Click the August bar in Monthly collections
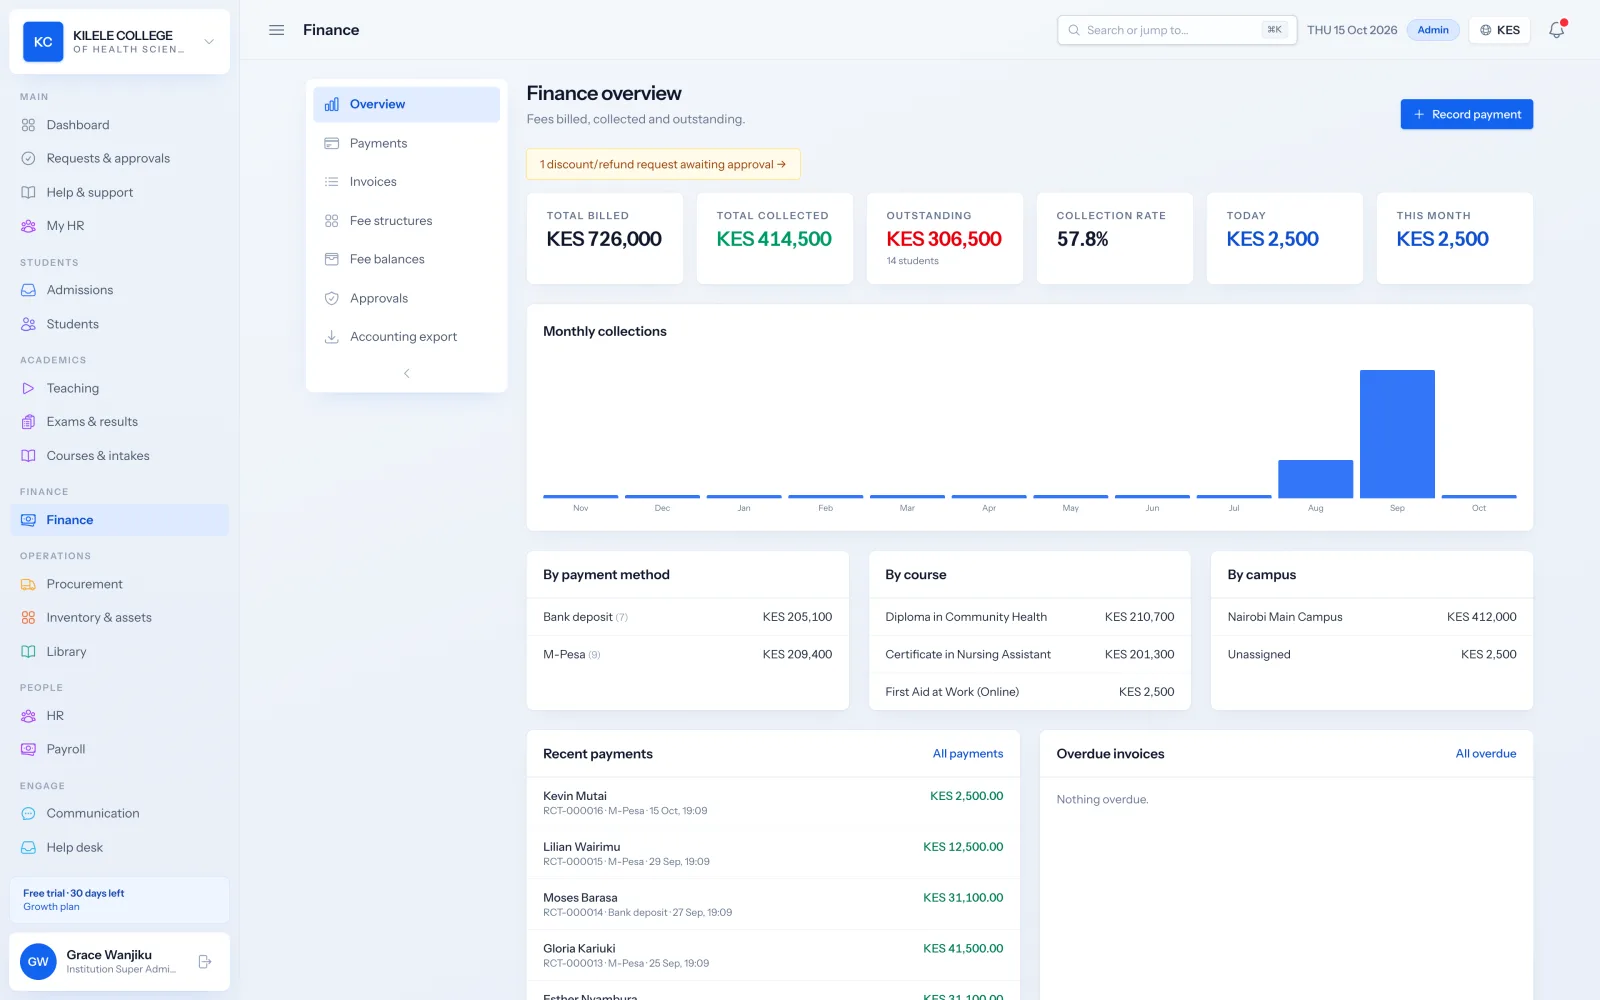The width and height of the screenshot is (1600, 1000). click(1315, 479)
